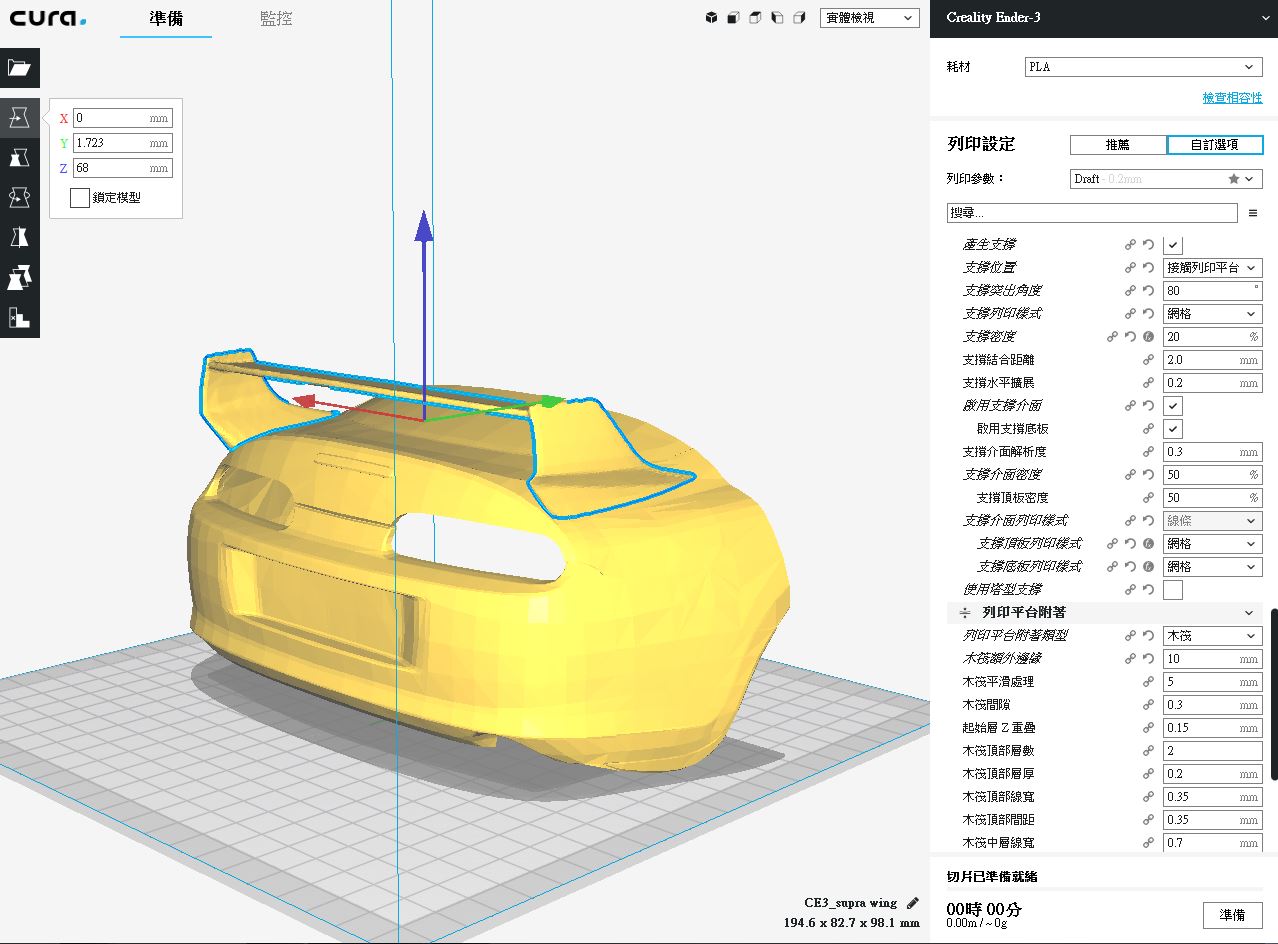Click the 木筏額外邊緣 value field
This screenshot has height=944, width=1278.
coord(1212,659)
